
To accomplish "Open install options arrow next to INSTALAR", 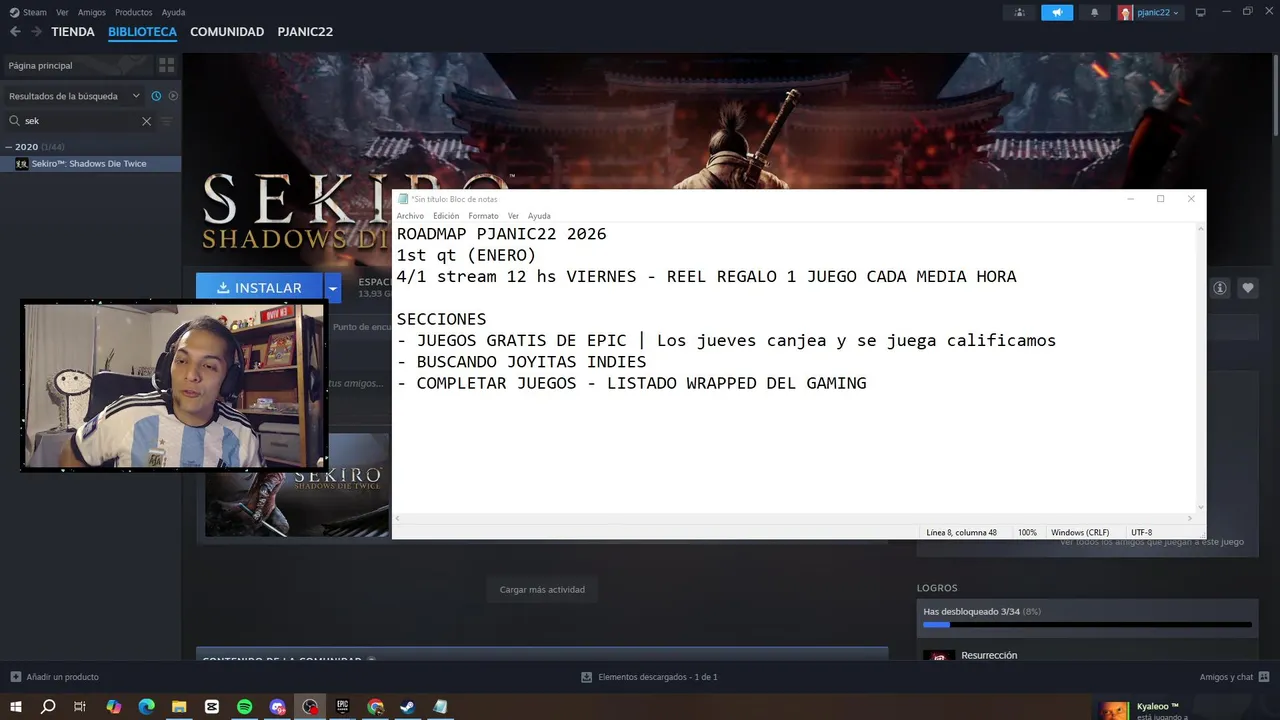I will point(333,288).
